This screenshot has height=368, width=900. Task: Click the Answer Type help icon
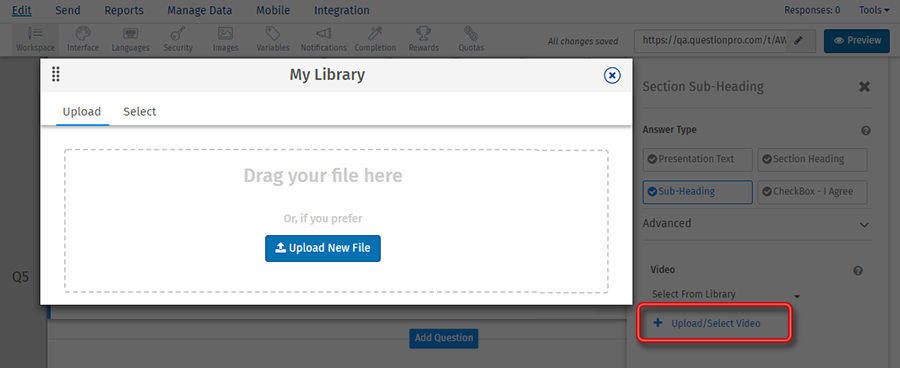[866, 131]
